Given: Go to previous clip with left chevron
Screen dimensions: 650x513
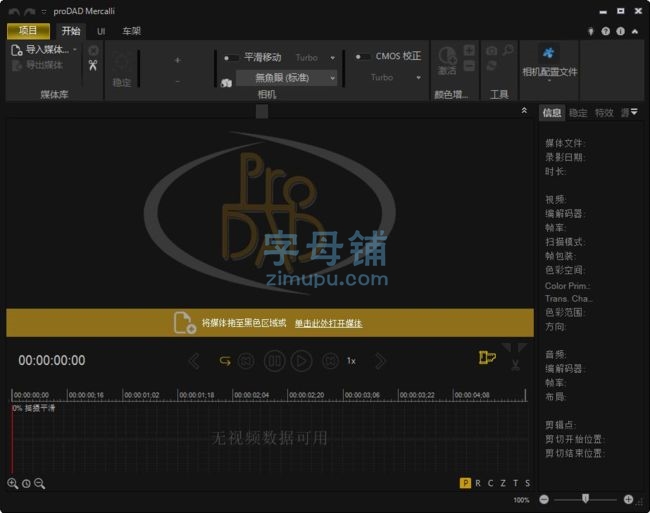Looking at the screenshot, I should (x=194, y=361).
